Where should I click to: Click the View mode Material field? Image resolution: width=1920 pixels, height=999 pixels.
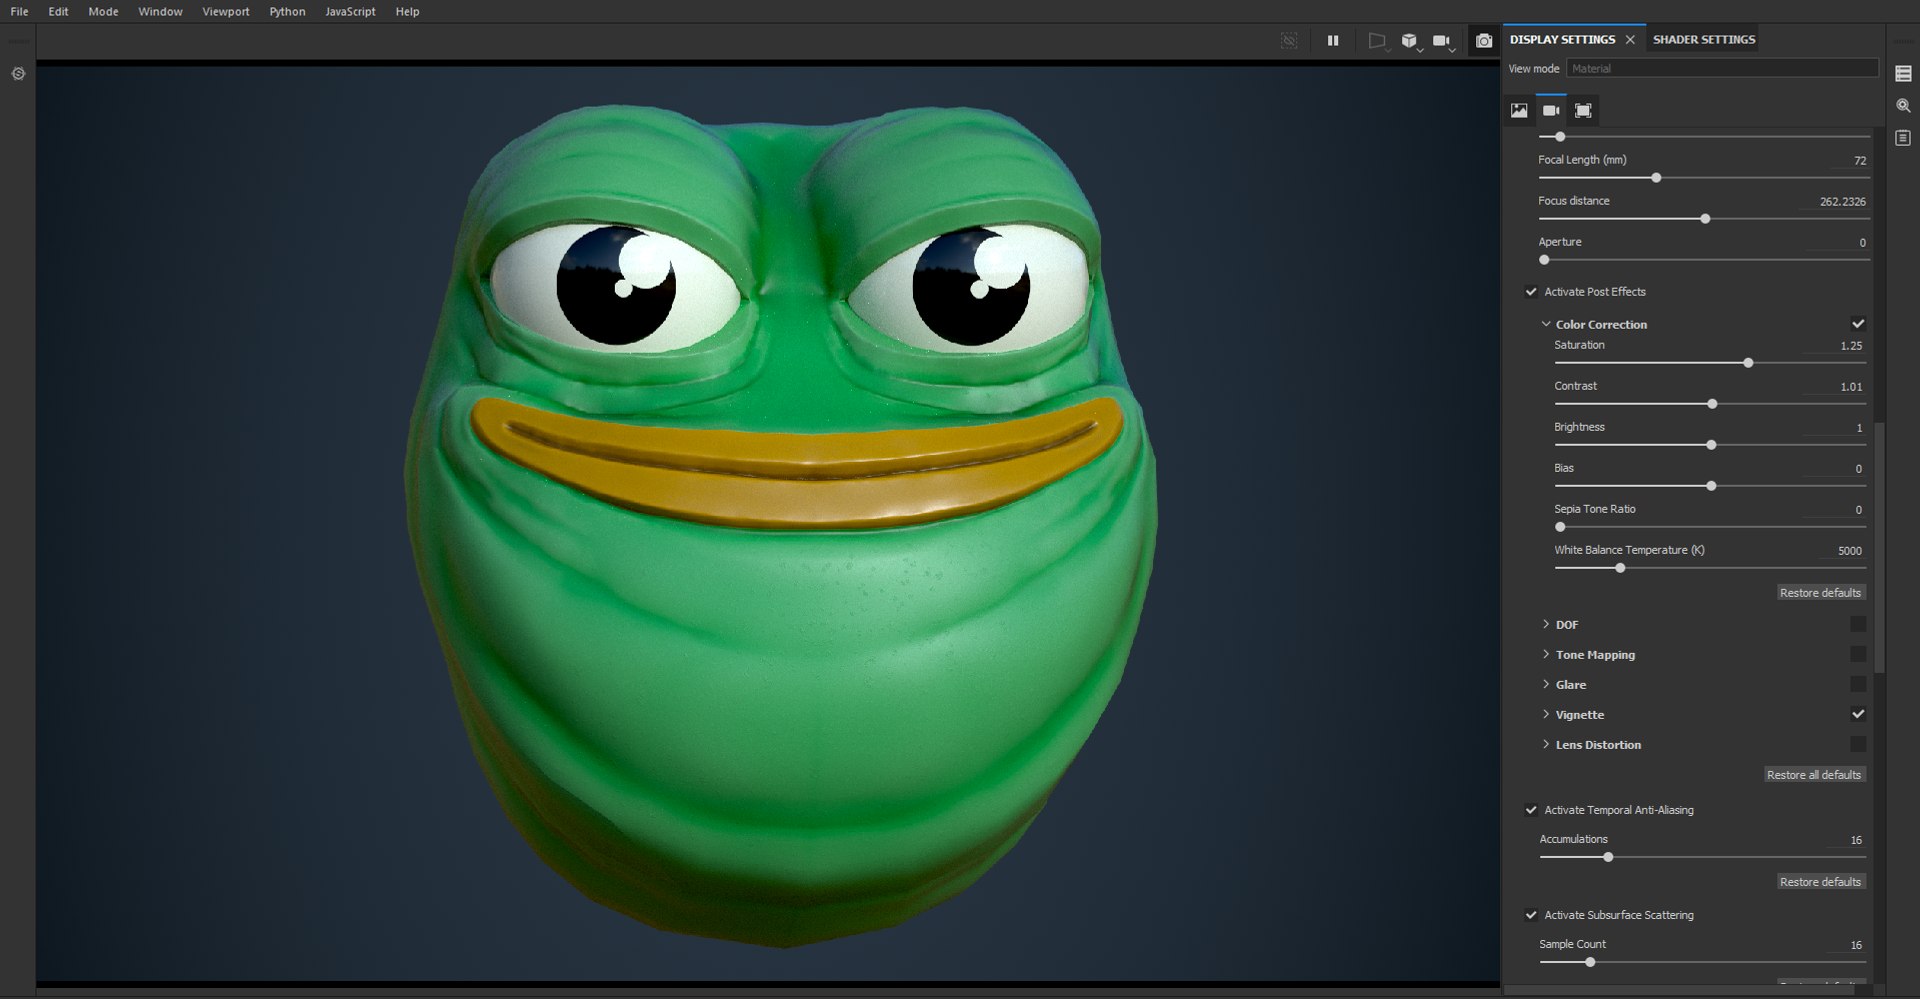[x=1722, y=68]
